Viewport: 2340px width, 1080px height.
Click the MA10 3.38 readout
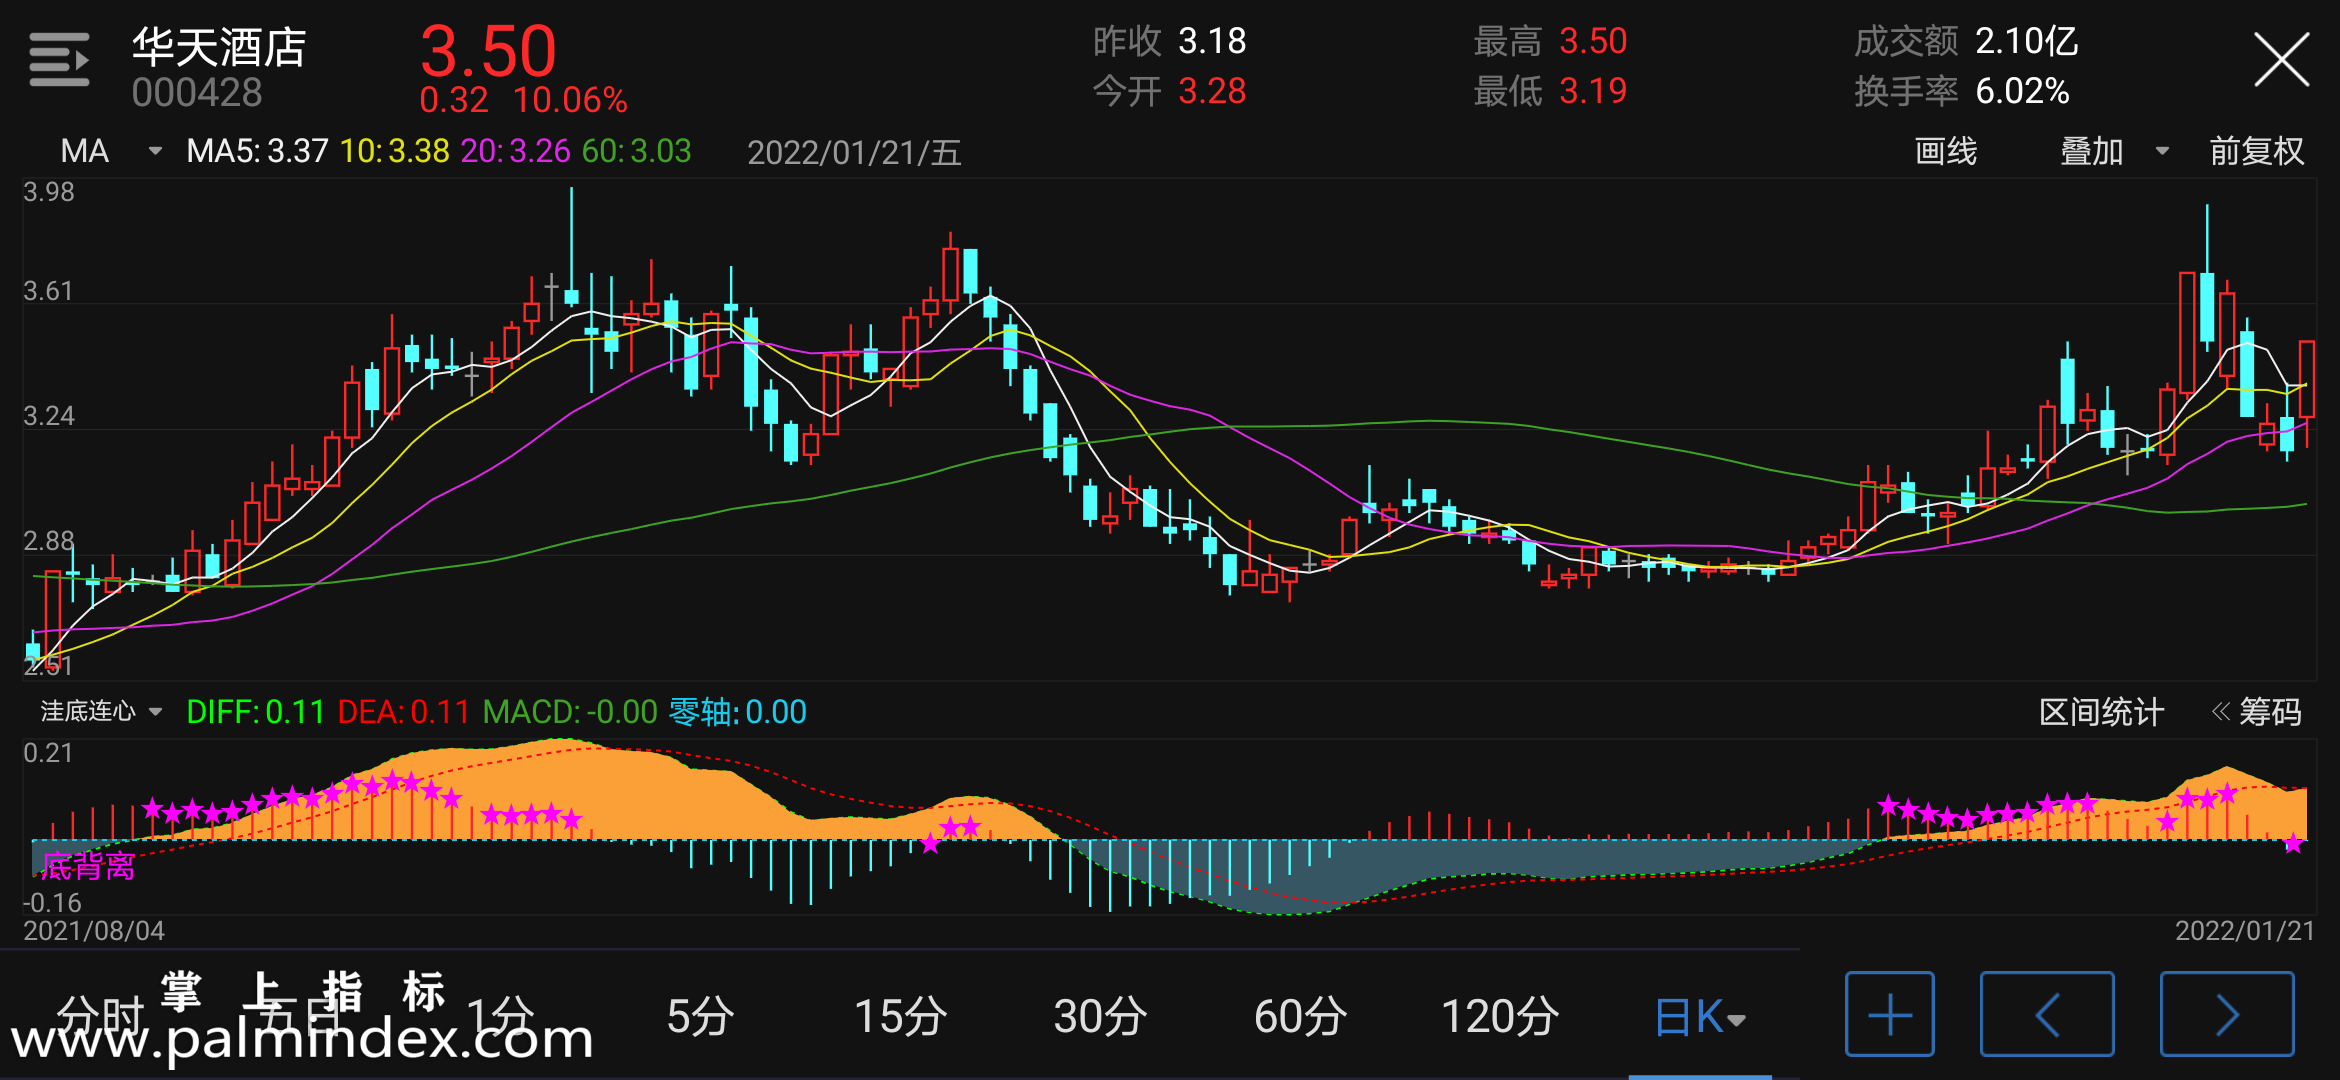(x=395, y=151)
